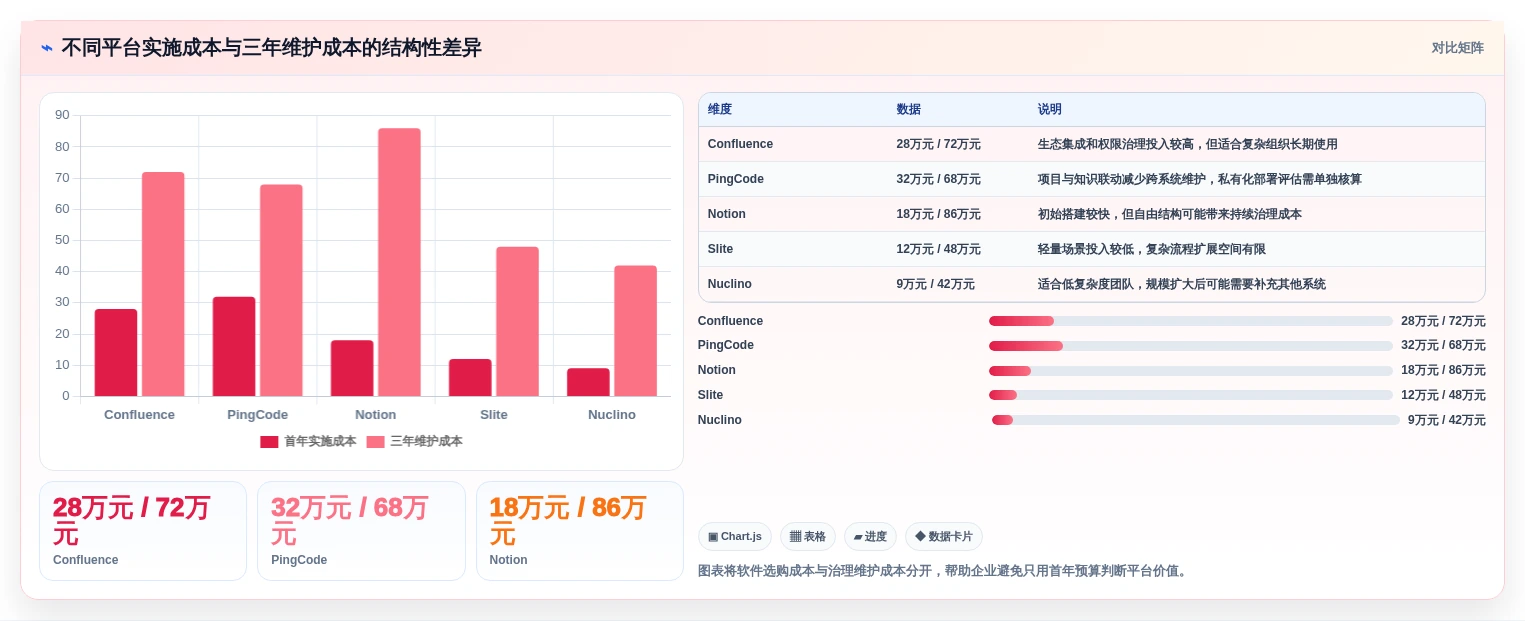The height and width of the screenshot is (621, 1525).
Task: Select the 表格 tag chip
Action: tap(807, 536)
